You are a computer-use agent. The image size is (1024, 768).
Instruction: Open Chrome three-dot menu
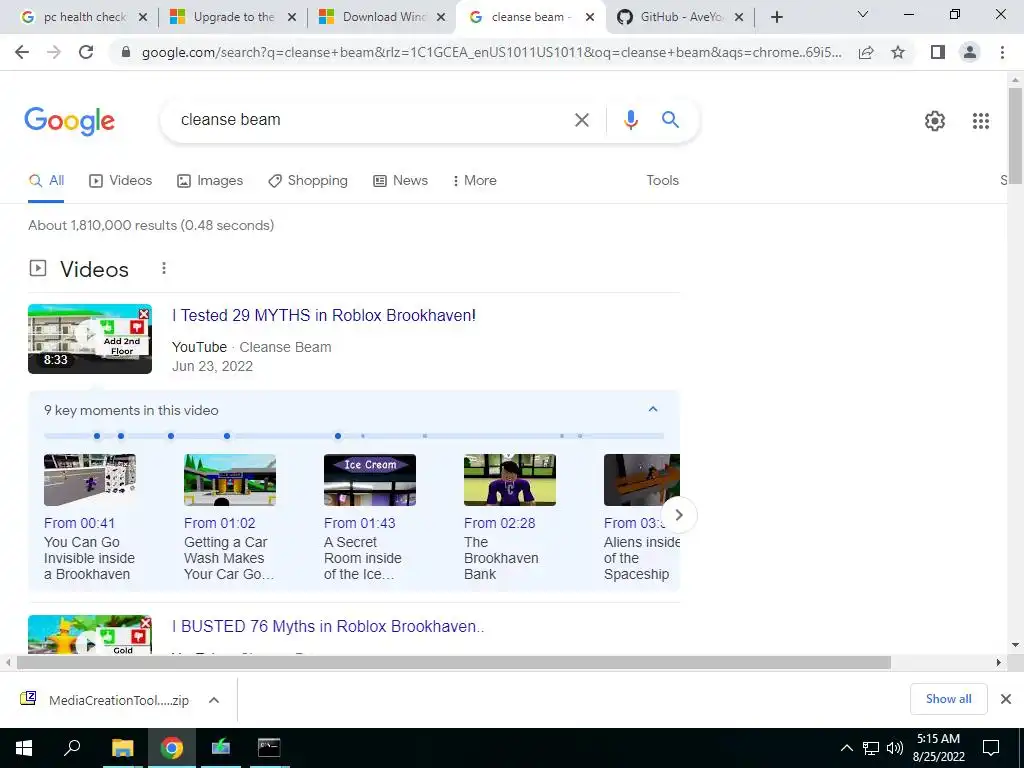pyautogui.click(x=1002, y=52)
